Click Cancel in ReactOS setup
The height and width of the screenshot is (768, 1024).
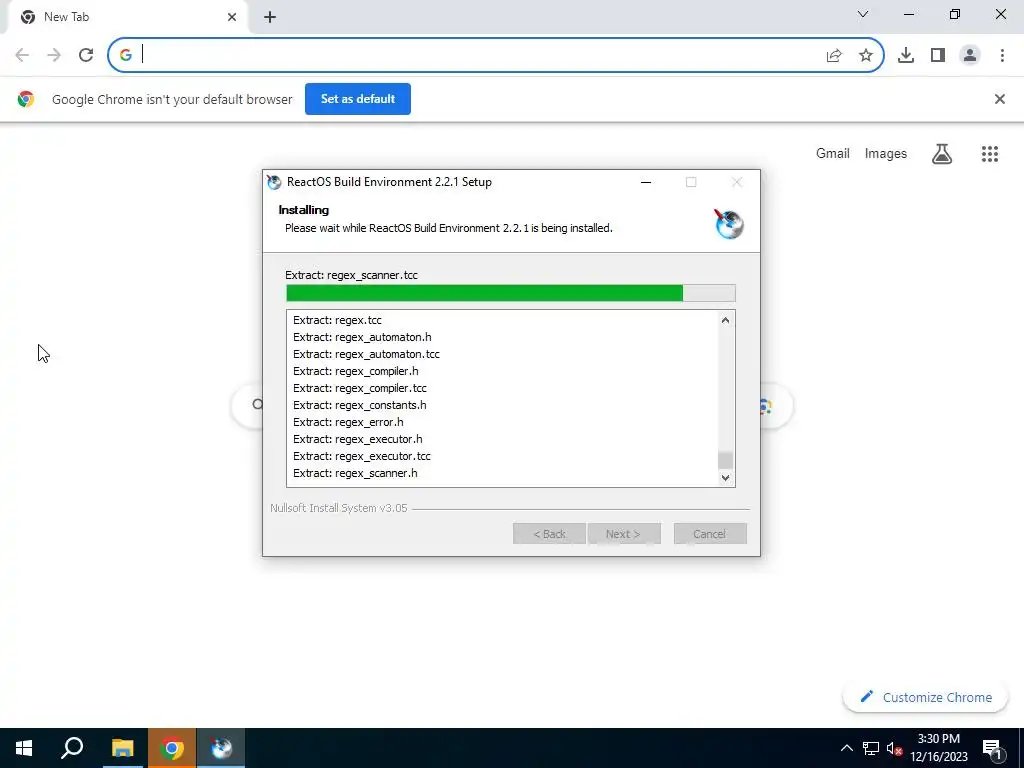pyautogui.click(x=710, y=534)
